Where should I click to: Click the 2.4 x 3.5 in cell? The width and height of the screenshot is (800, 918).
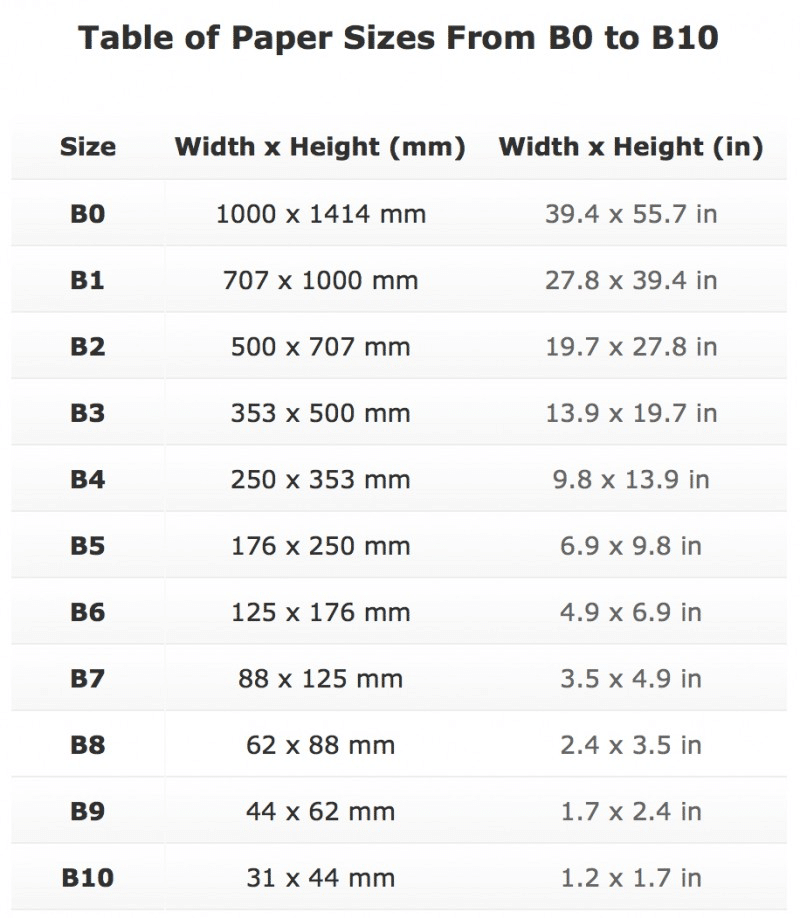[631, 745]
